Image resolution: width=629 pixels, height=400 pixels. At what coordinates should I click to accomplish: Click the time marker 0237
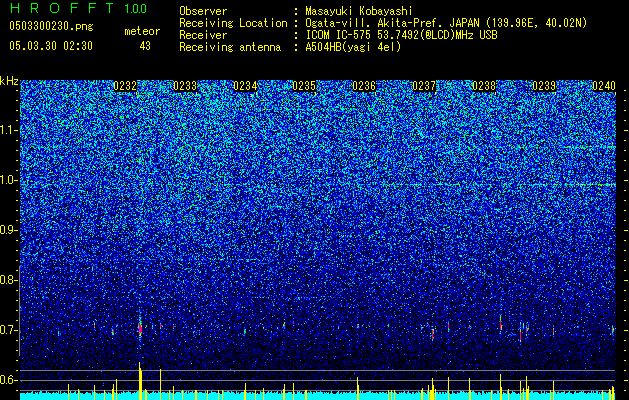[424, 86]
